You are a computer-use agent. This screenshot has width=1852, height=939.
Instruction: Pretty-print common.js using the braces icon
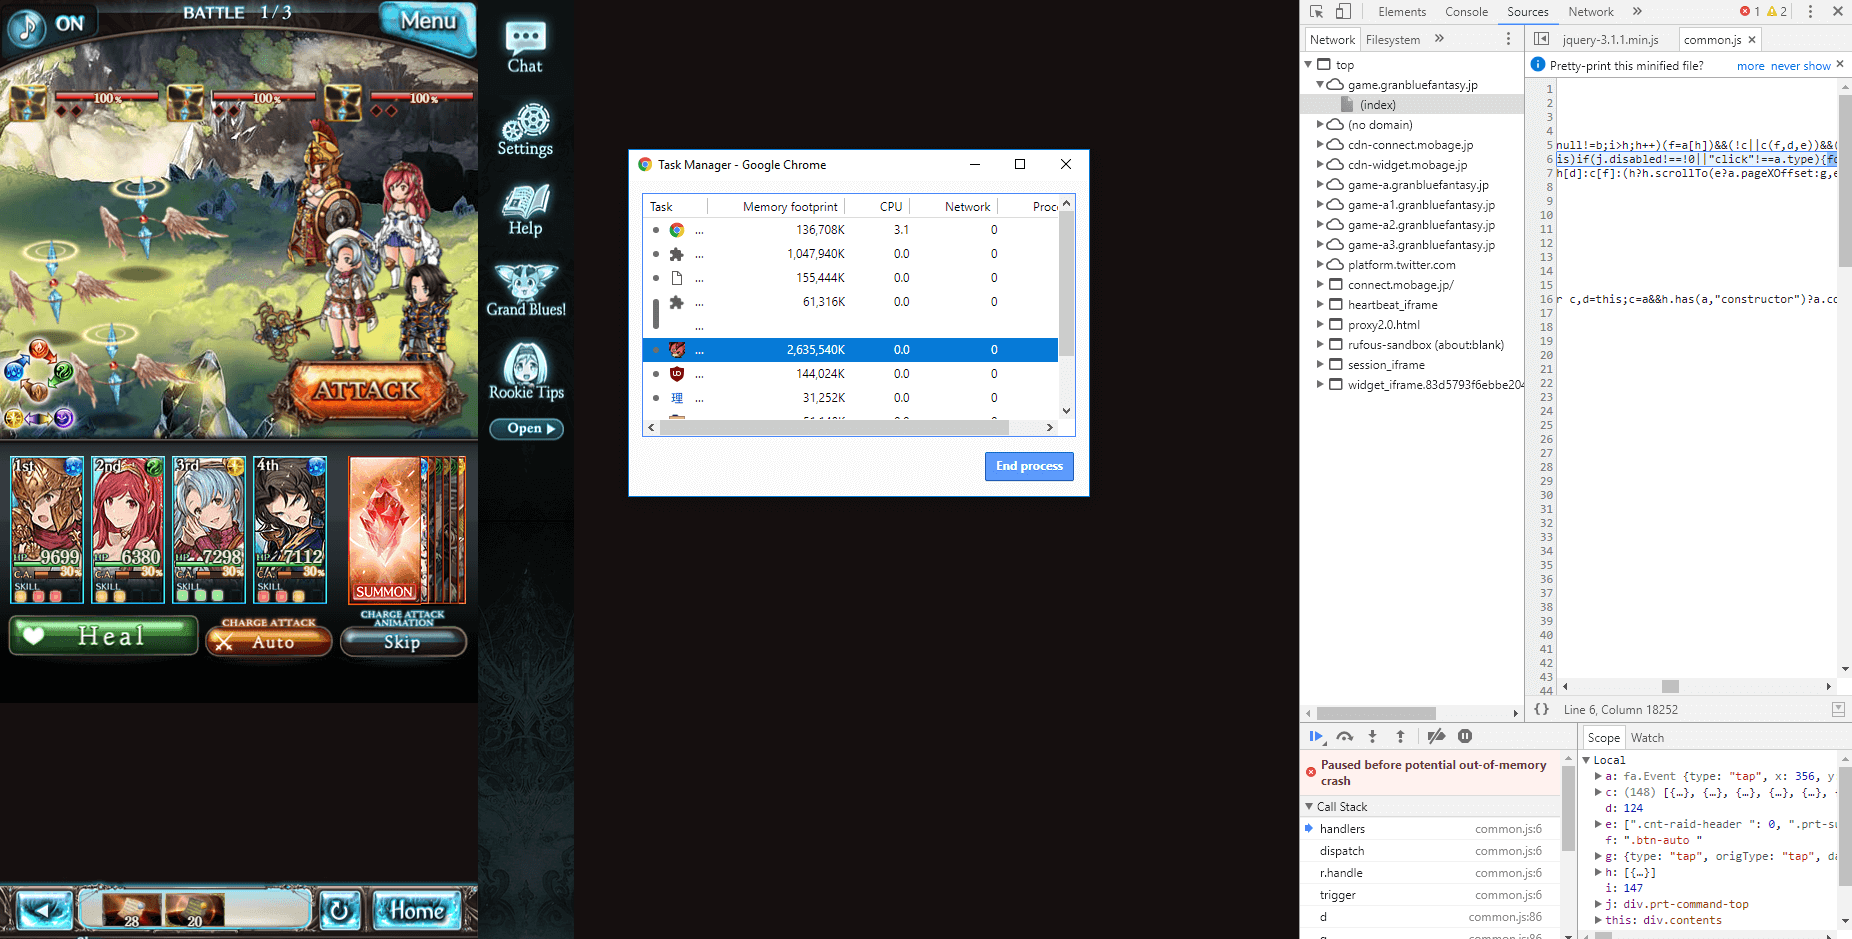[x=1541, y=709]
